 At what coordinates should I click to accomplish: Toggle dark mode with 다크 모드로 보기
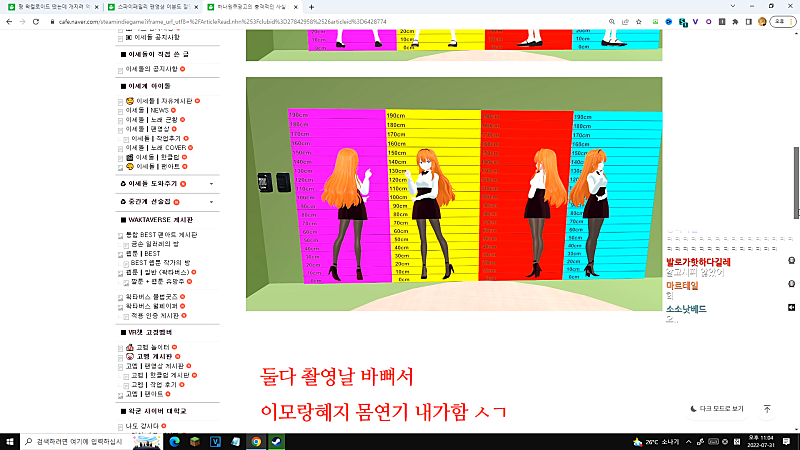[x=717, y=409]
